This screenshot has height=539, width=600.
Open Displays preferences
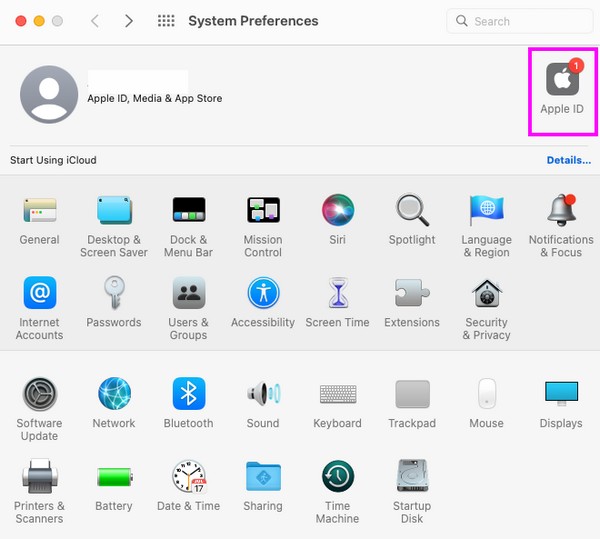561,394
